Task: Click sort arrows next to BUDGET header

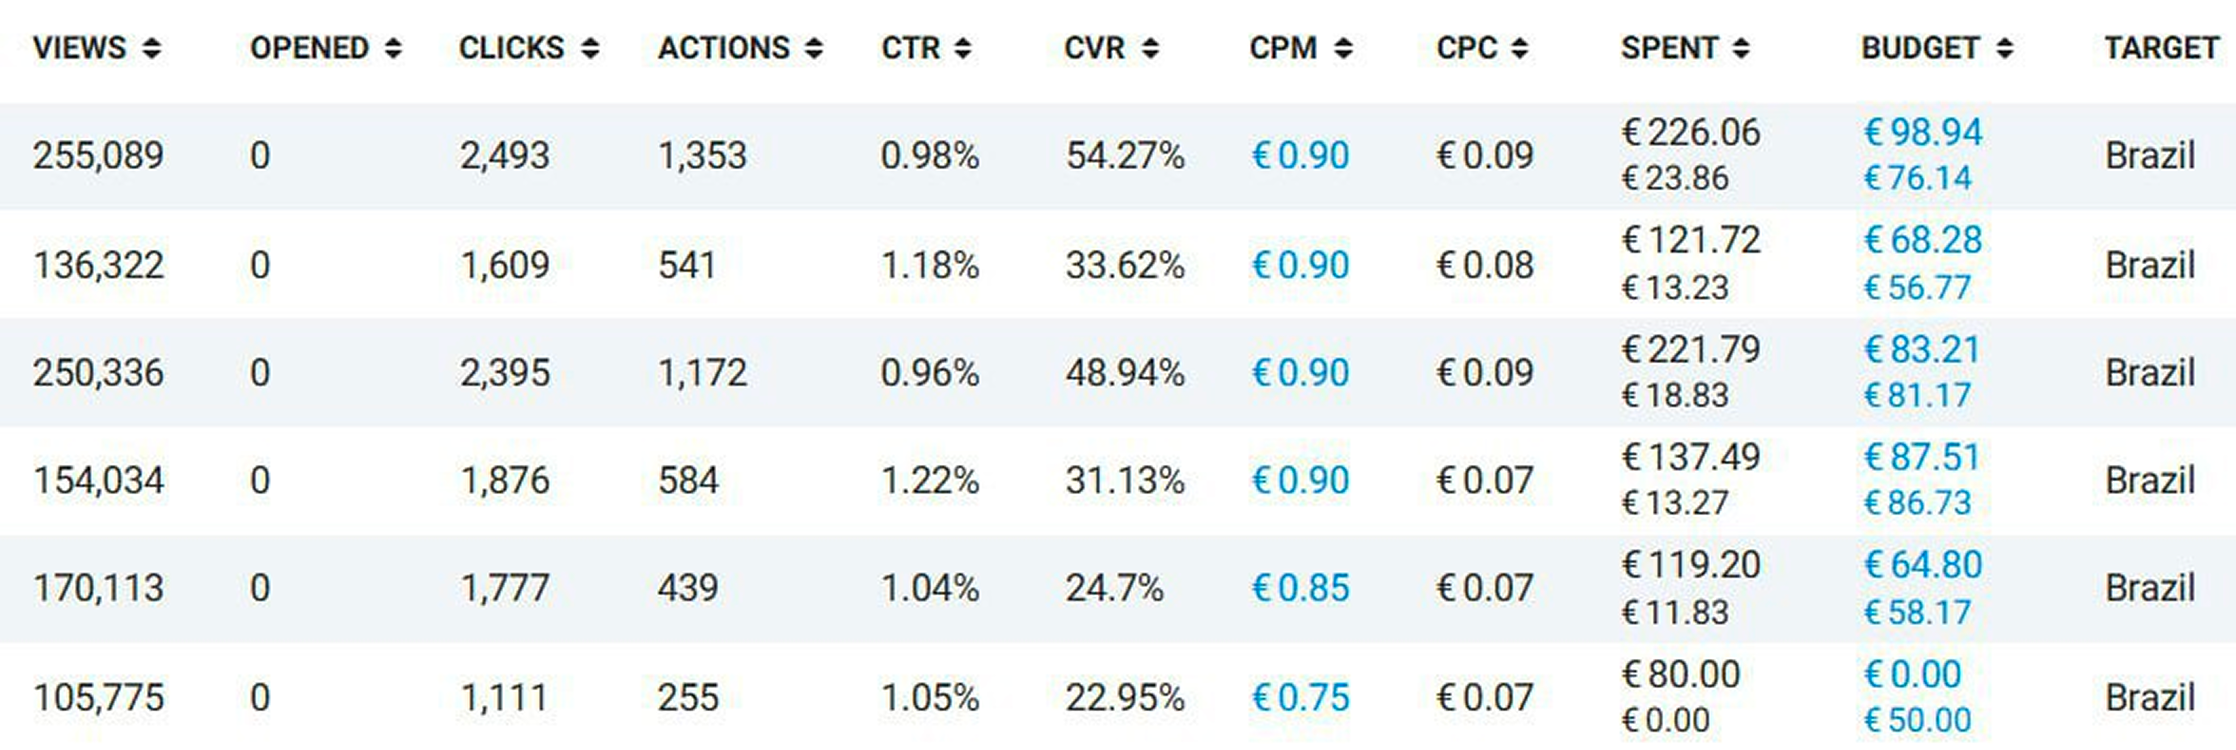Action: click(x=2004, y=48)
